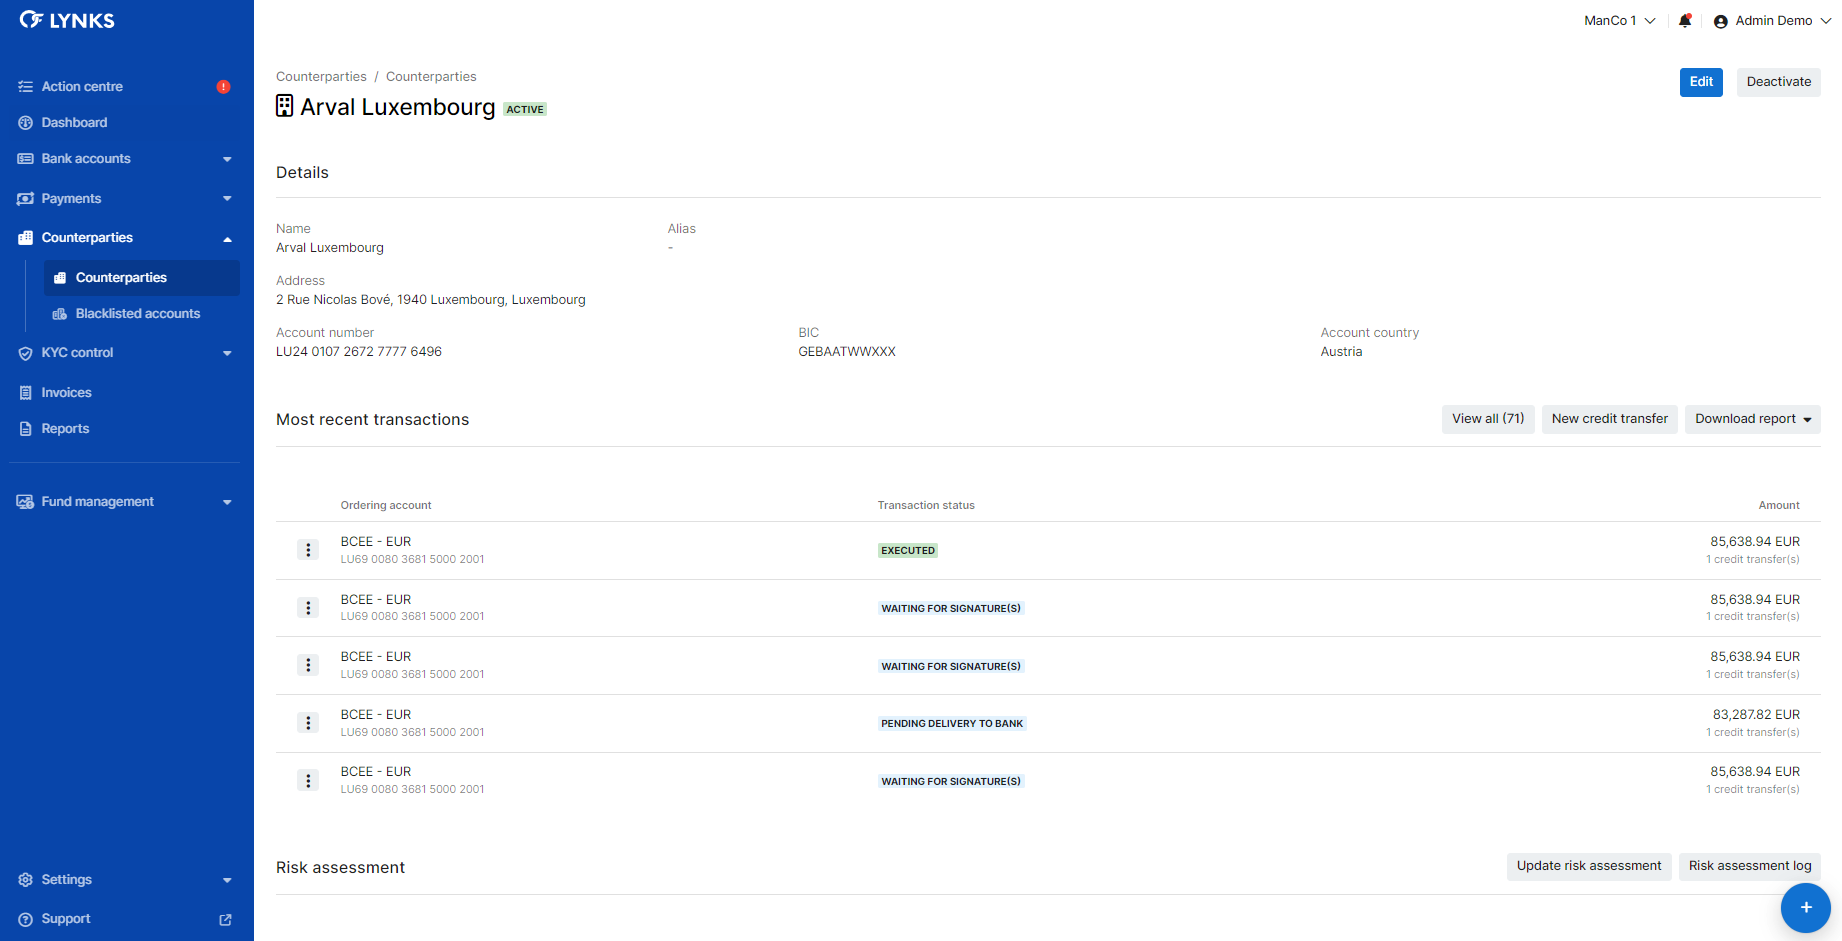The width and height of the screenshot is (1842, 941).
Task: Open notifications bell
Action: (x=1685, y=21)
